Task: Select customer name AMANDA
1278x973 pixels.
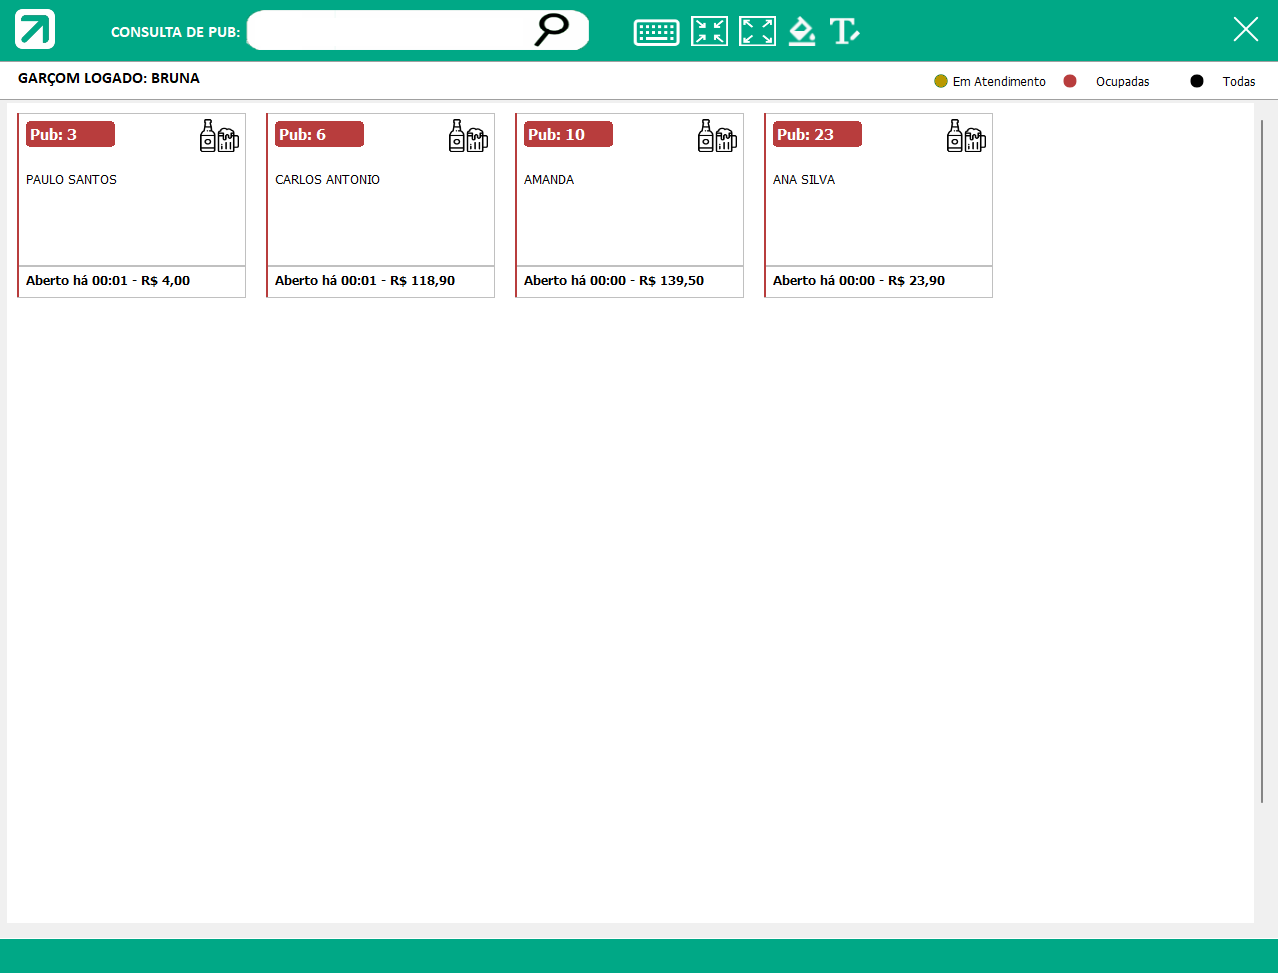Action: click(549, 180)
